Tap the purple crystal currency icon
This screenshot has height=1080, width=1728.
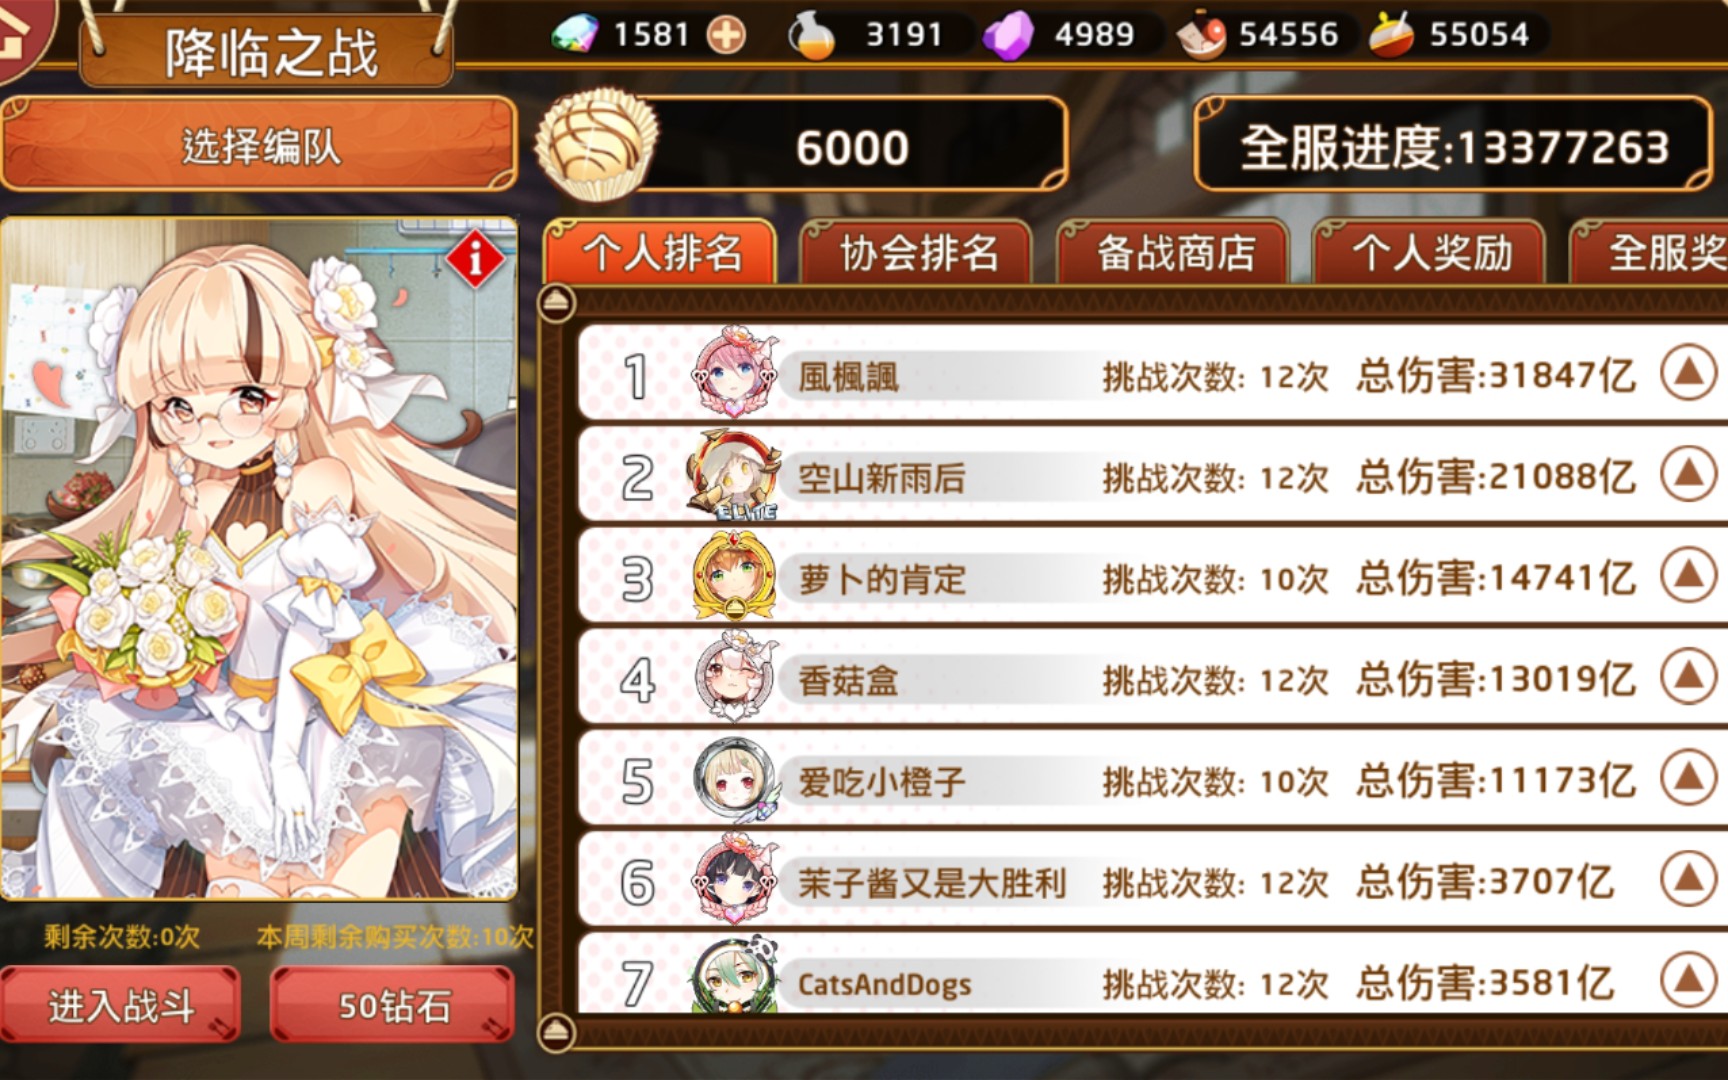click(1008, 36)
